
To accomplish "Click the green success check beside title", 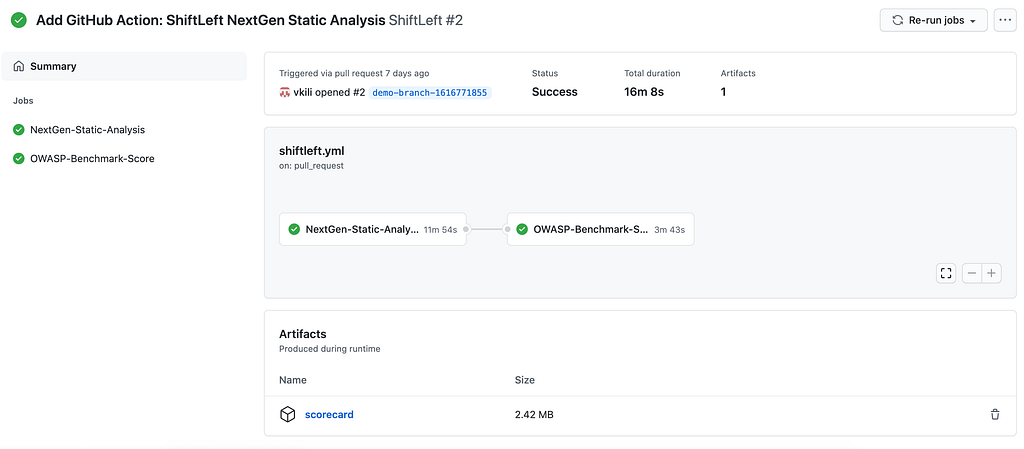I will pos(19,20).
